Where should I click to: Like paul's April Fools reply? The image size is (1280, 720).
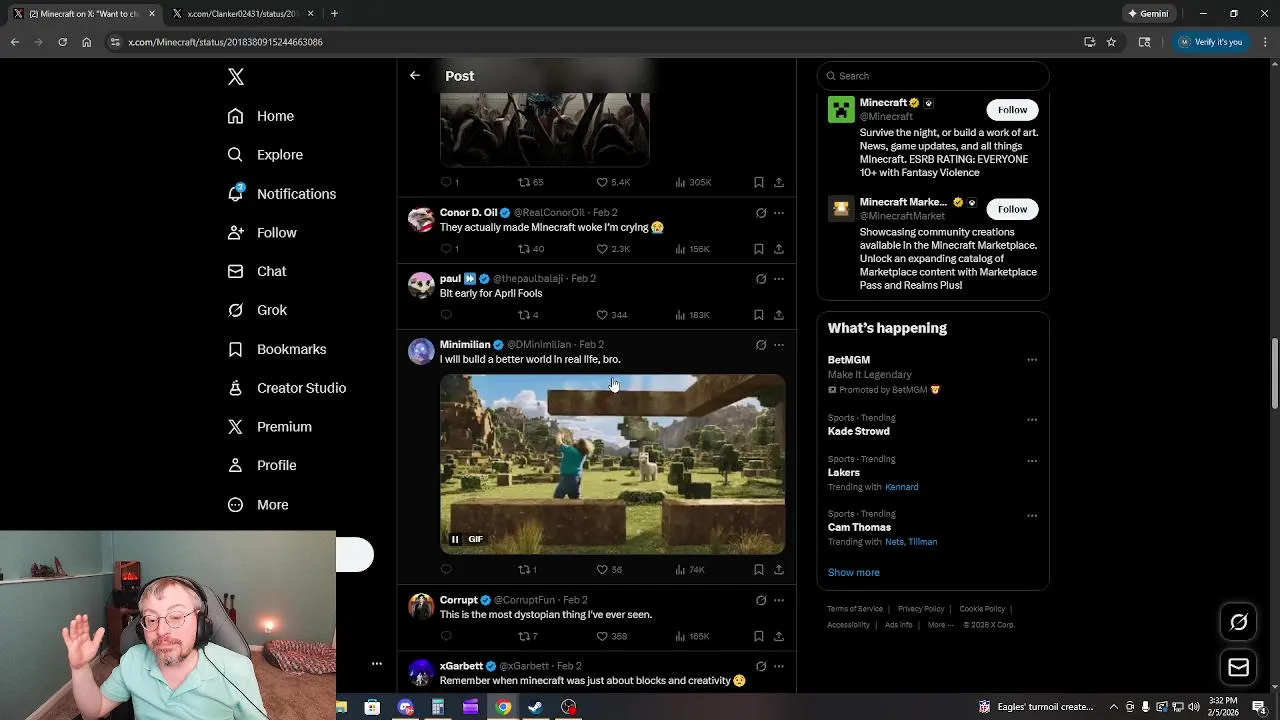(x=612, y=315)
